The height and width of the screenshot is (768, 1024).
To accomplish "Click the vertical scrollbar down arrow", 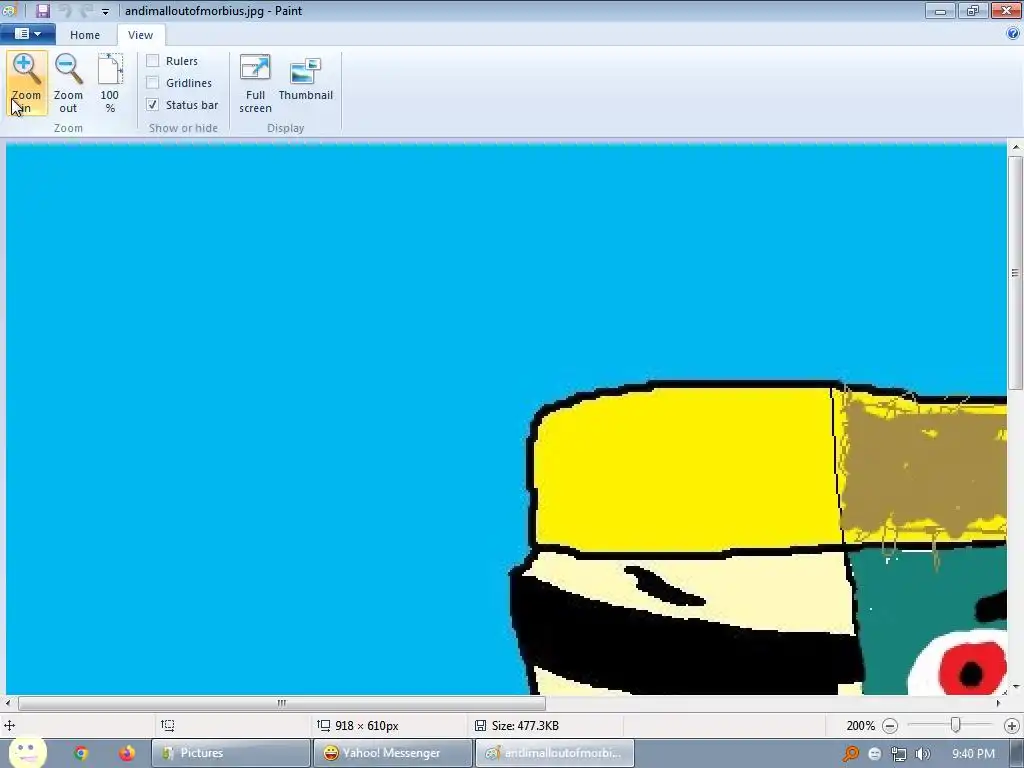I will [x=1016, y=688].
